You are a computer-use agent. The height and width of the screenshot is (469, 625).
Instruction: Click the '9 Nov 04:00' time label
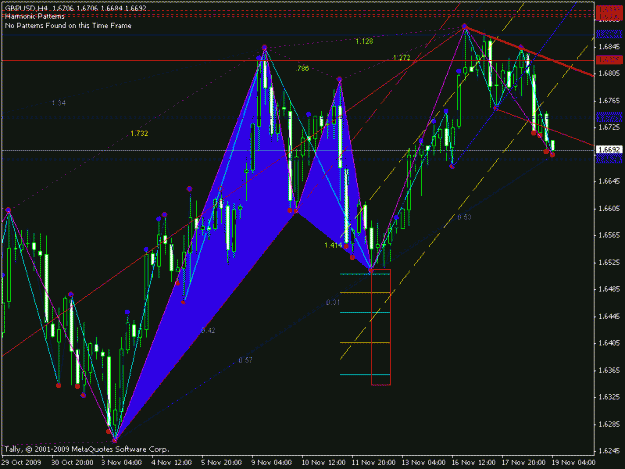pyautogui.click(x=271, y=462)
